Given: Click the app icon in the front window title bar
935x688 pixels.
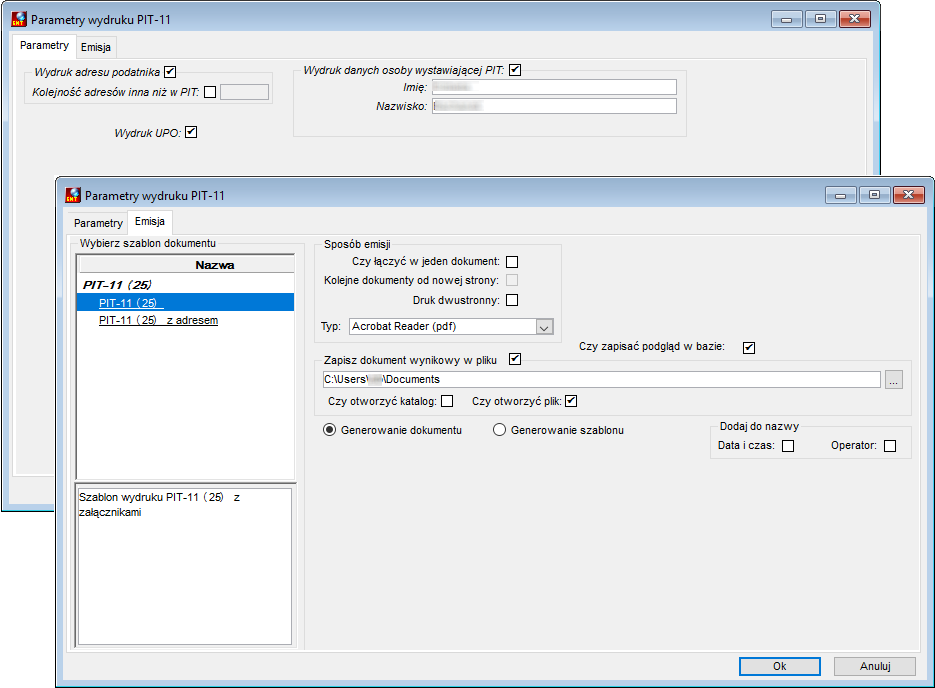Looking at the screenshot, I should pos(73,195).
